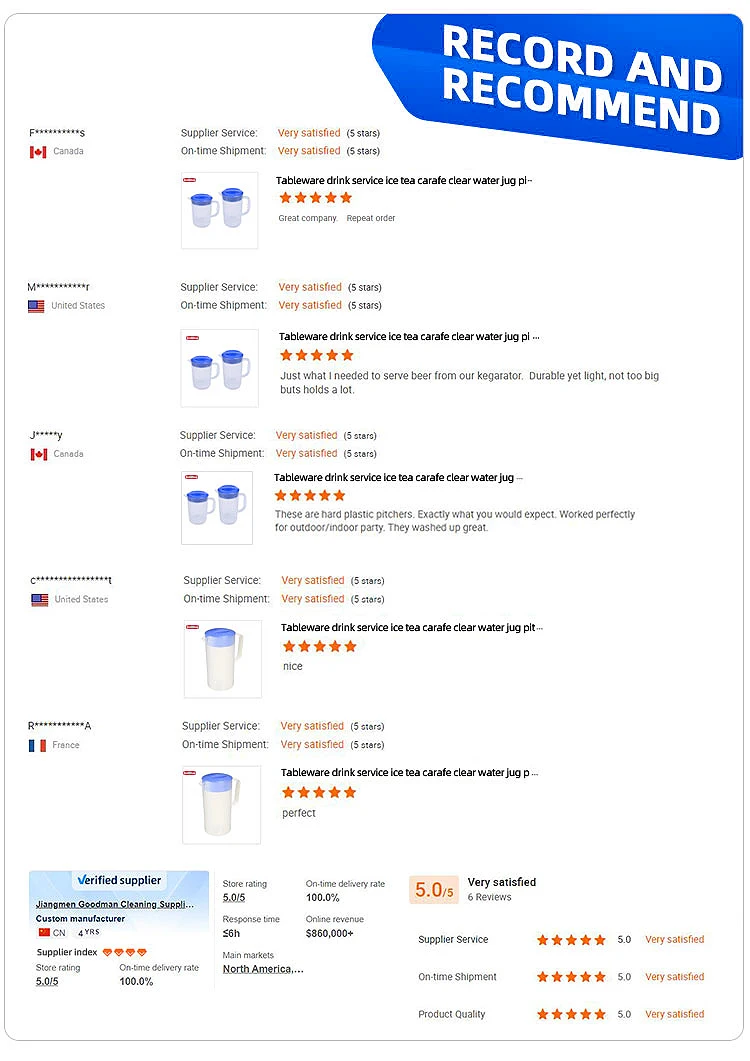Click the Verified supplier badge

point(119,880)
